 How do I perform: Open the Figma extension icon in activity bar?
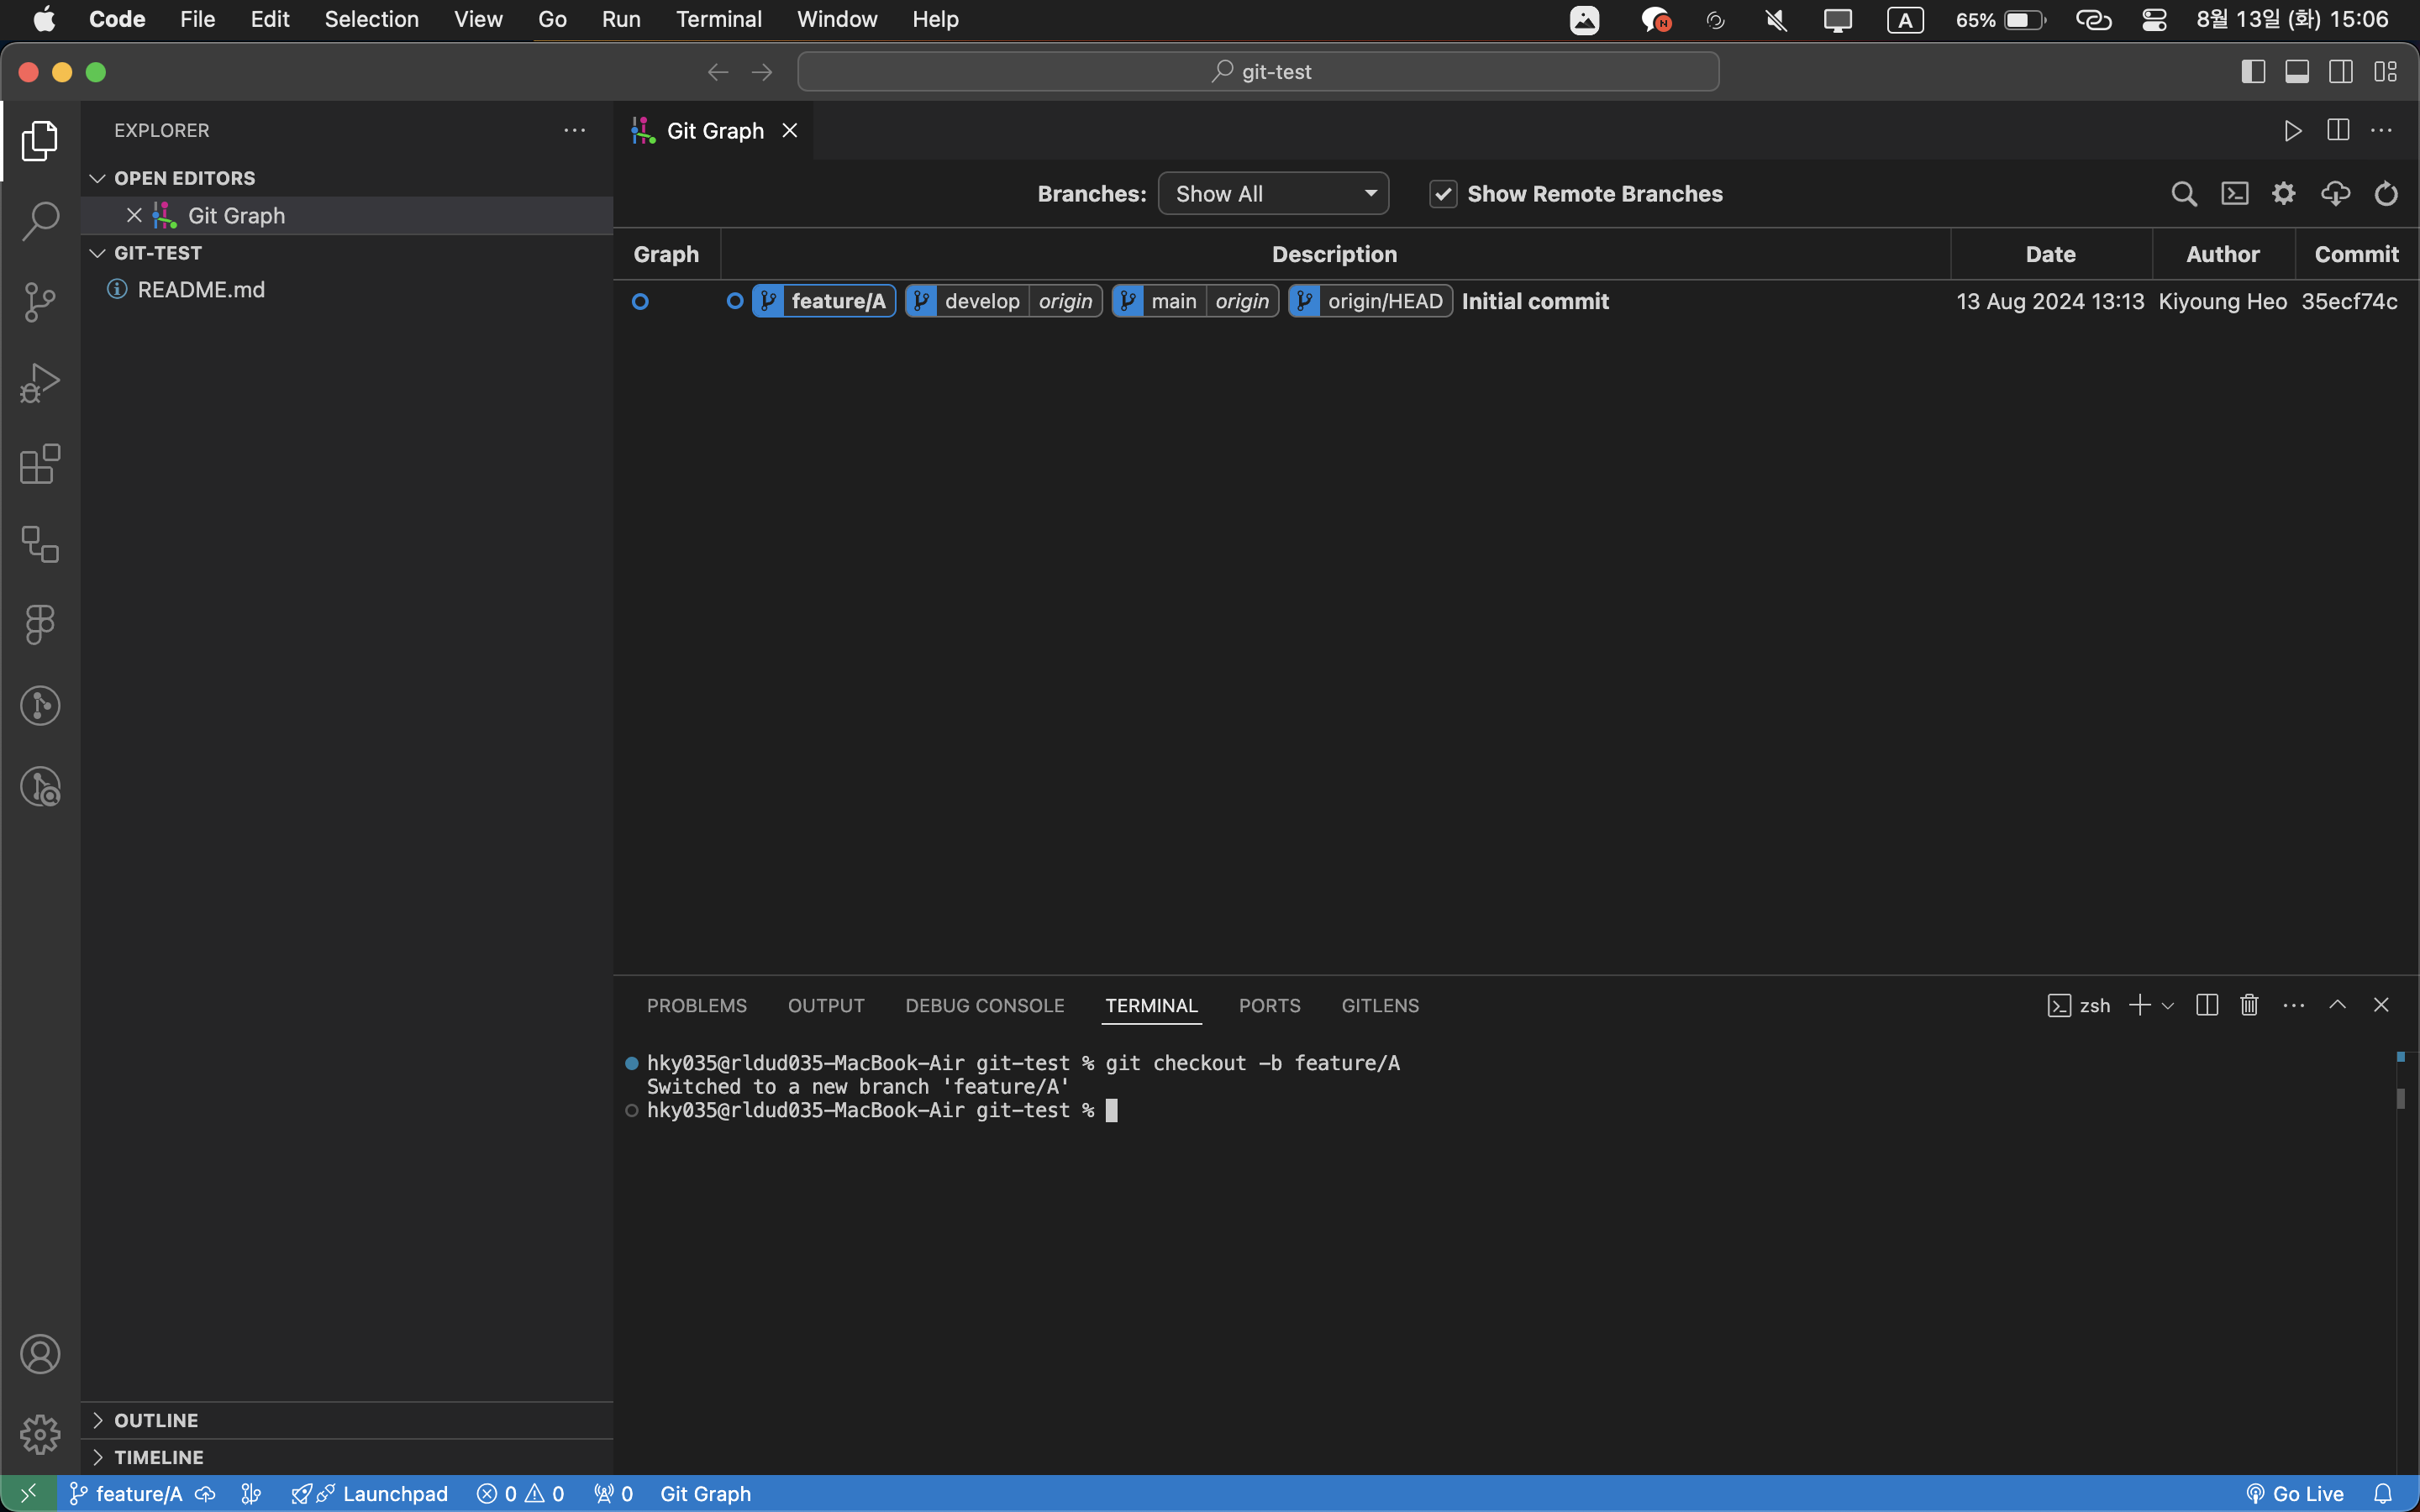pos(40,625)
